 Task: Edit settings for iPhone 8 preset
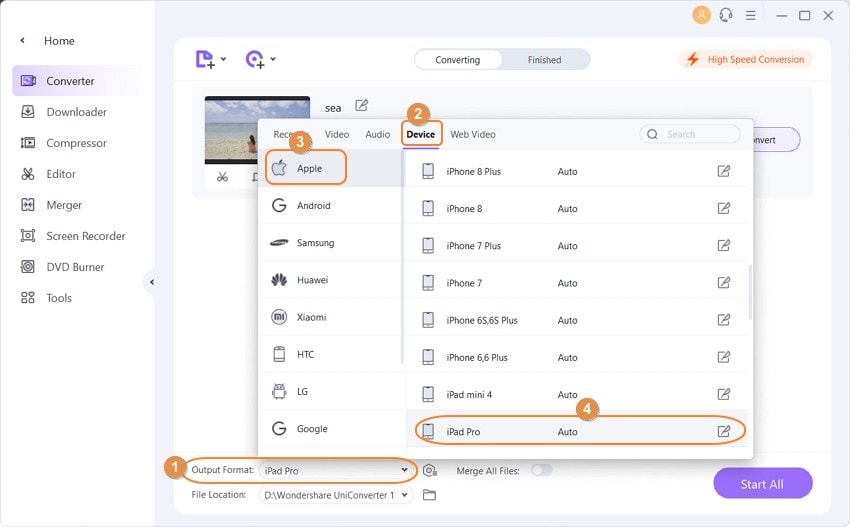coord(724,208)
